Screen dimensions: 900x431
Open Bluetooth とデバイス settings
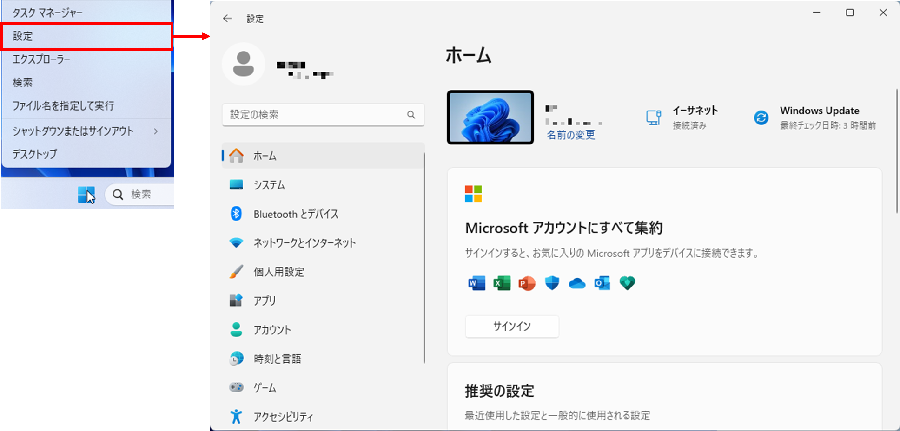coord(323,213)
